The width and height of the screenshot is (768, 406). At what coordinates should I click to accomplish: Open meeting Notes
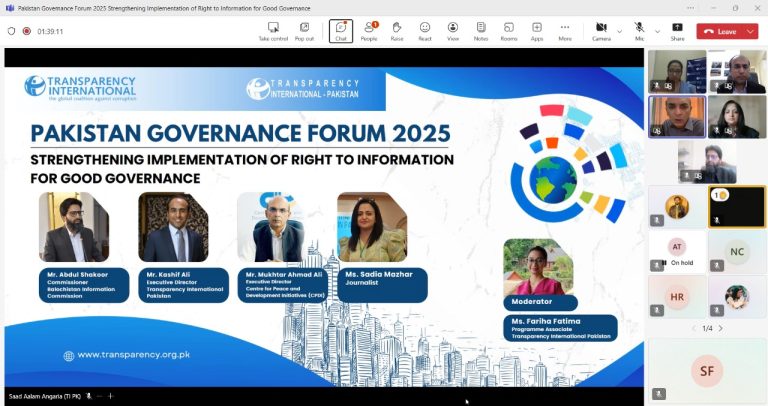click(481, 30)
